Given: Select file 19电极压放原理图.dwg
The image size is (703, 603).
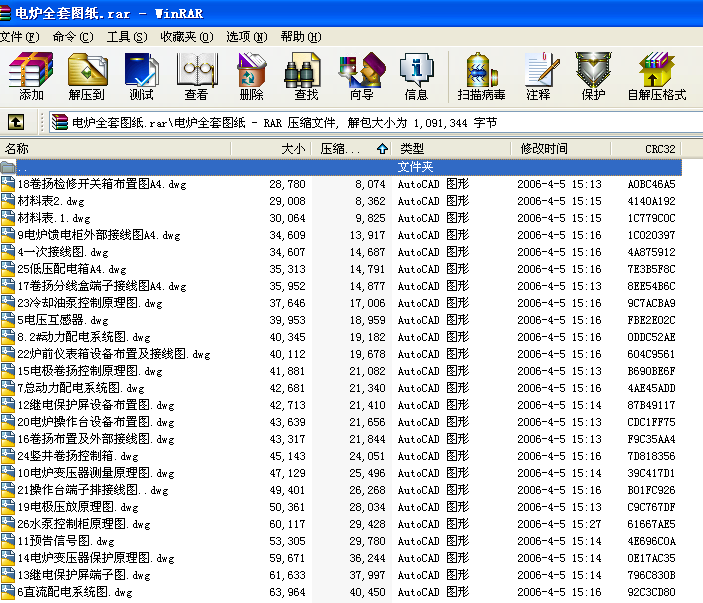Looking at the screenshot, I should coord(78,508).
